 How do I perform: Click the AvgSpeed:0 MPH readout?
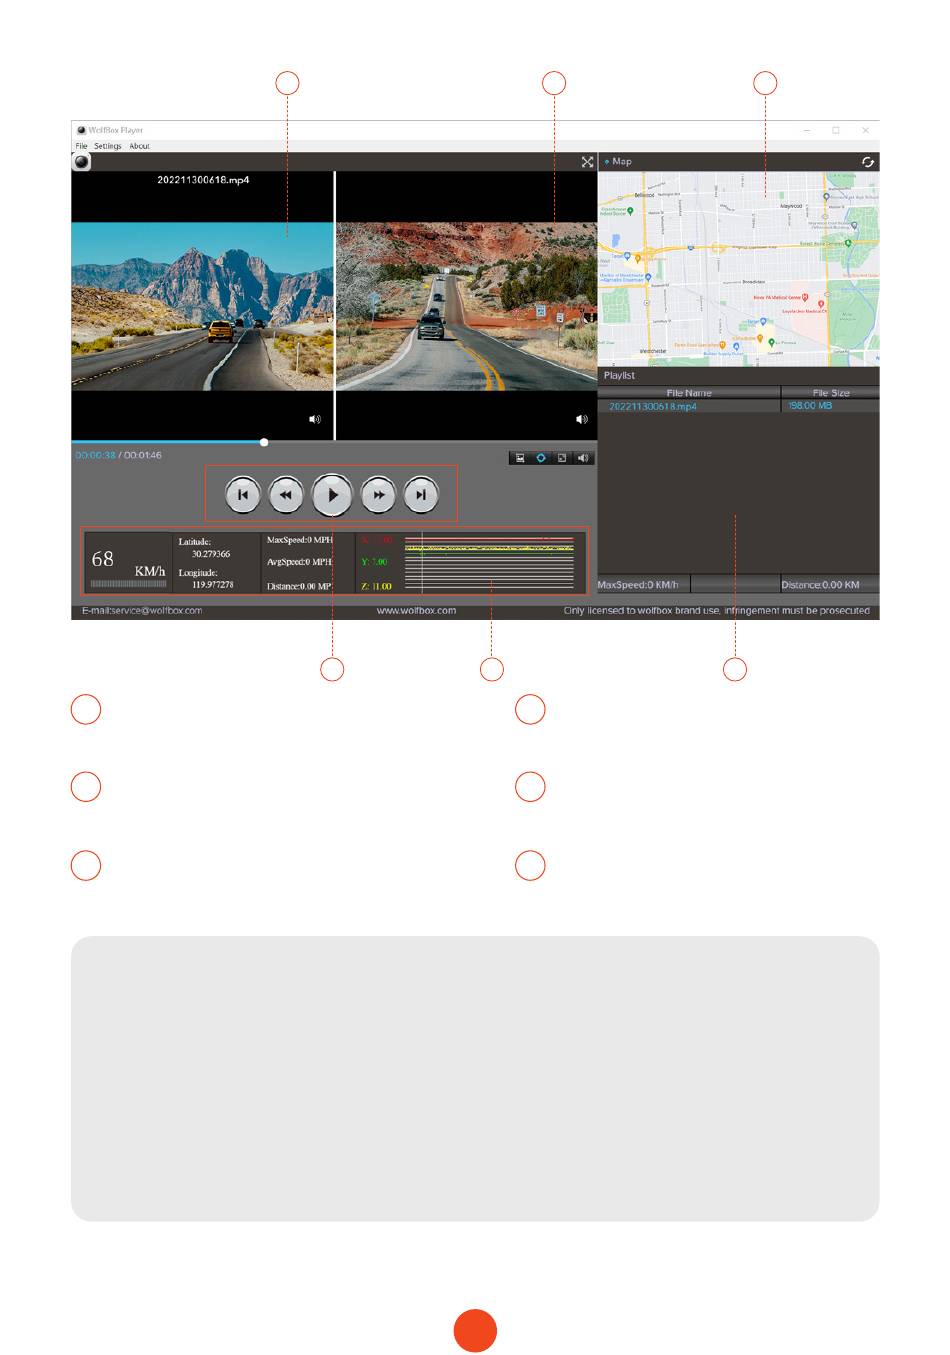pos(299,562)
